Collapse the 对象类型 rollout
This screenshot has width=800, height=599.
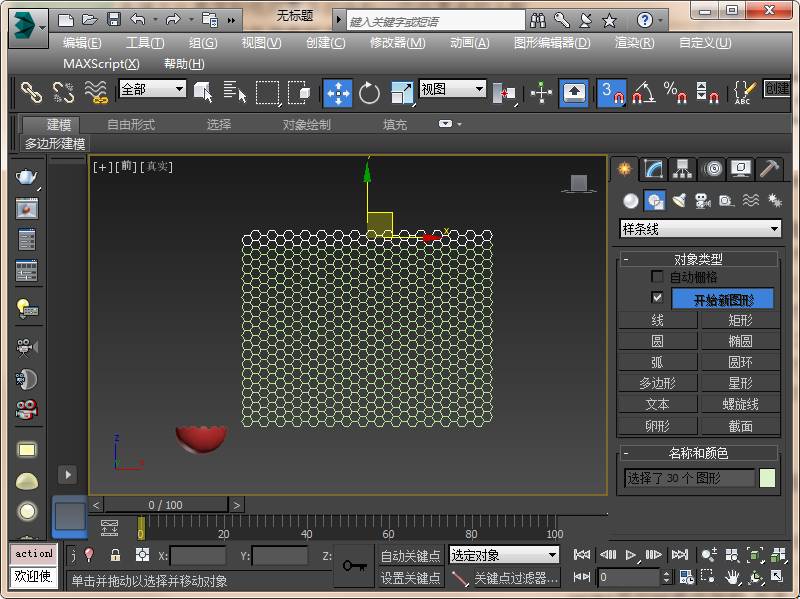pyautogui.click(x=698, y=259)
